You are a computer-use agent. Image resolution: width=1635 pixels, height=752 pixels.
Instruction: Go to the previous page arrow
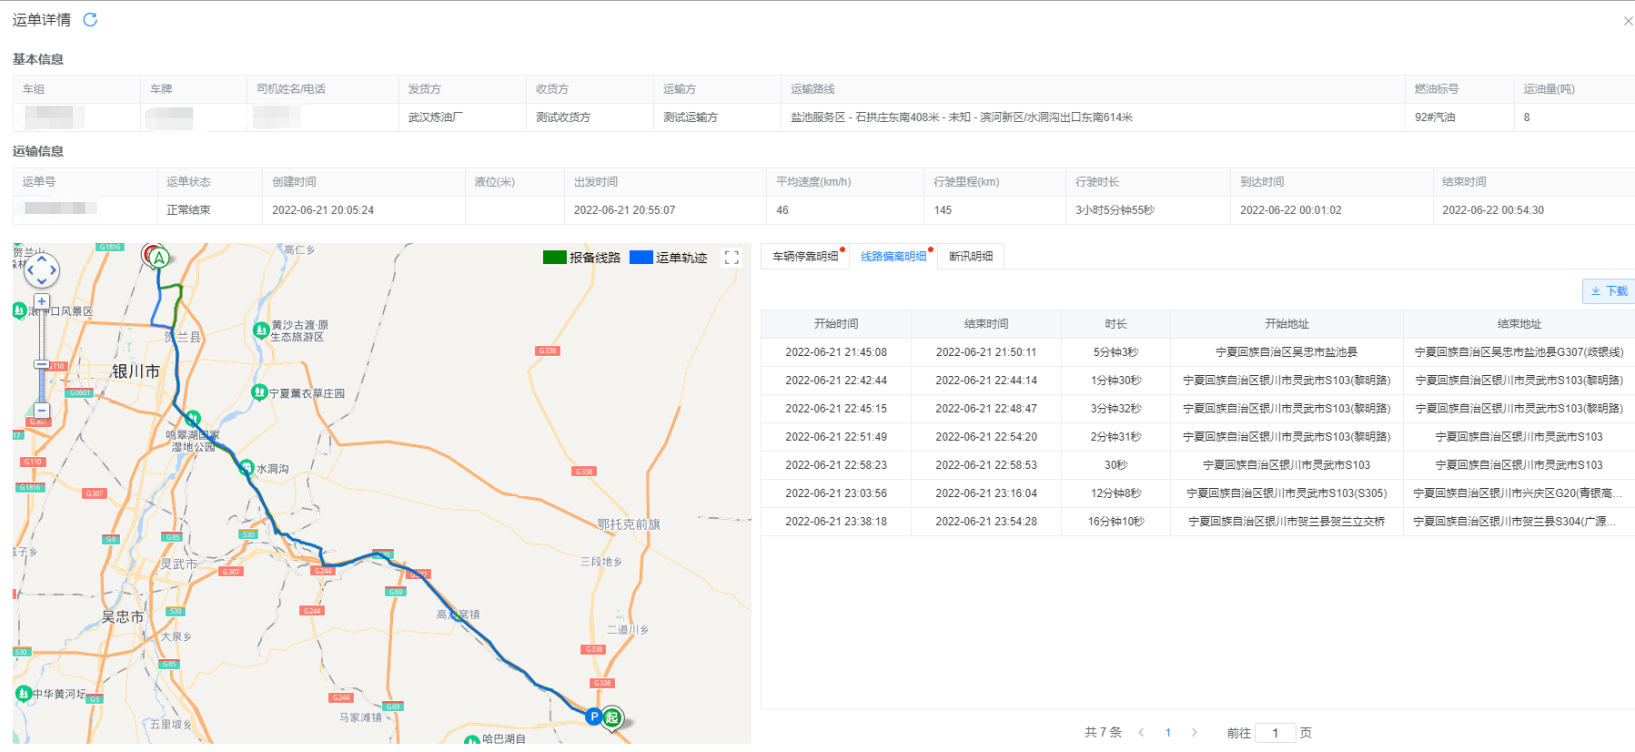(x=1141, y=733)
